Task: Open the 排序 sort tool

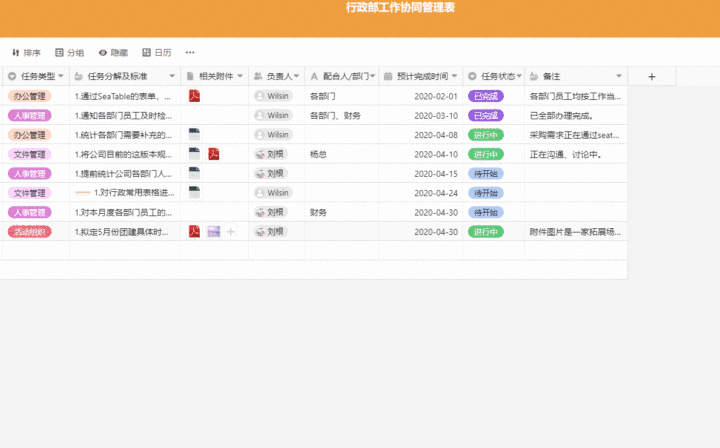Action: (x=26, y=53)
